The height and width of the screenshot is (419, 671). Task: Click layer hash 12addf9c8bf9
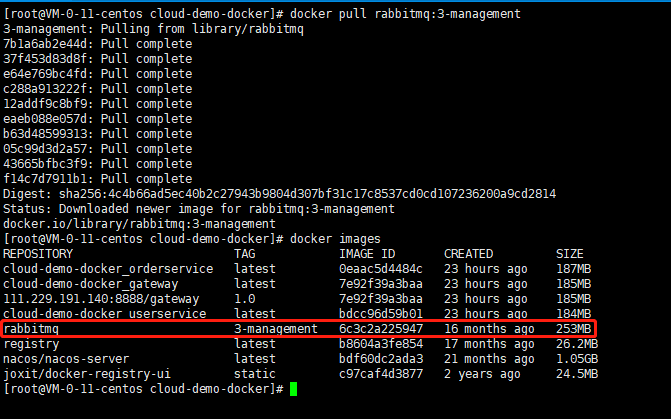(x=45, y=104)
